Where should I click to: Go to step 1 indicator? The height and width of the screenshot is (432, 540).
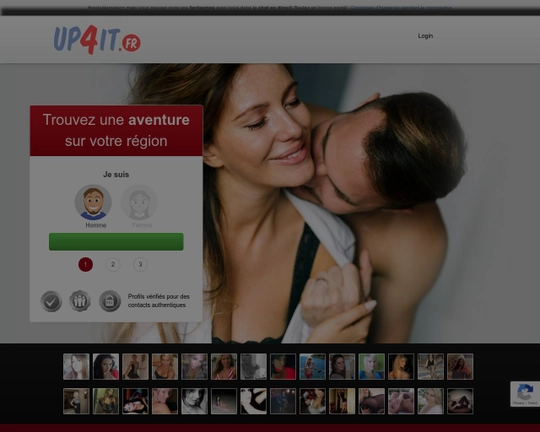pyautogui.click(x=85, y=265)
